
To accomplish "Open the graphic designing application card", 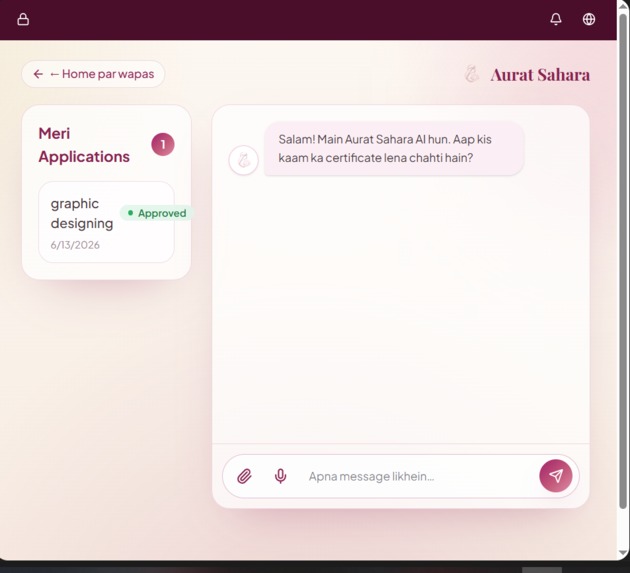I will pyautogui.click(x=106, y=222).
